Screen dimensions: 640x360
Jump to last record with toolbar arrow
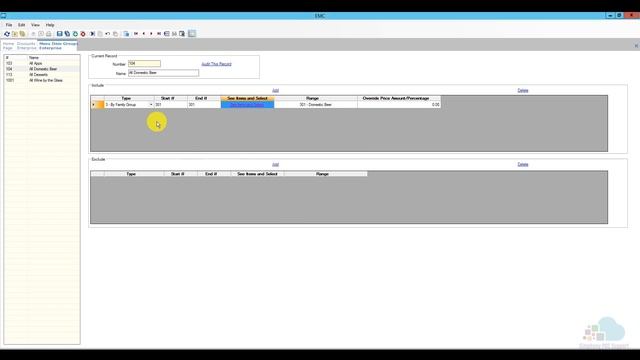[159, 34]
